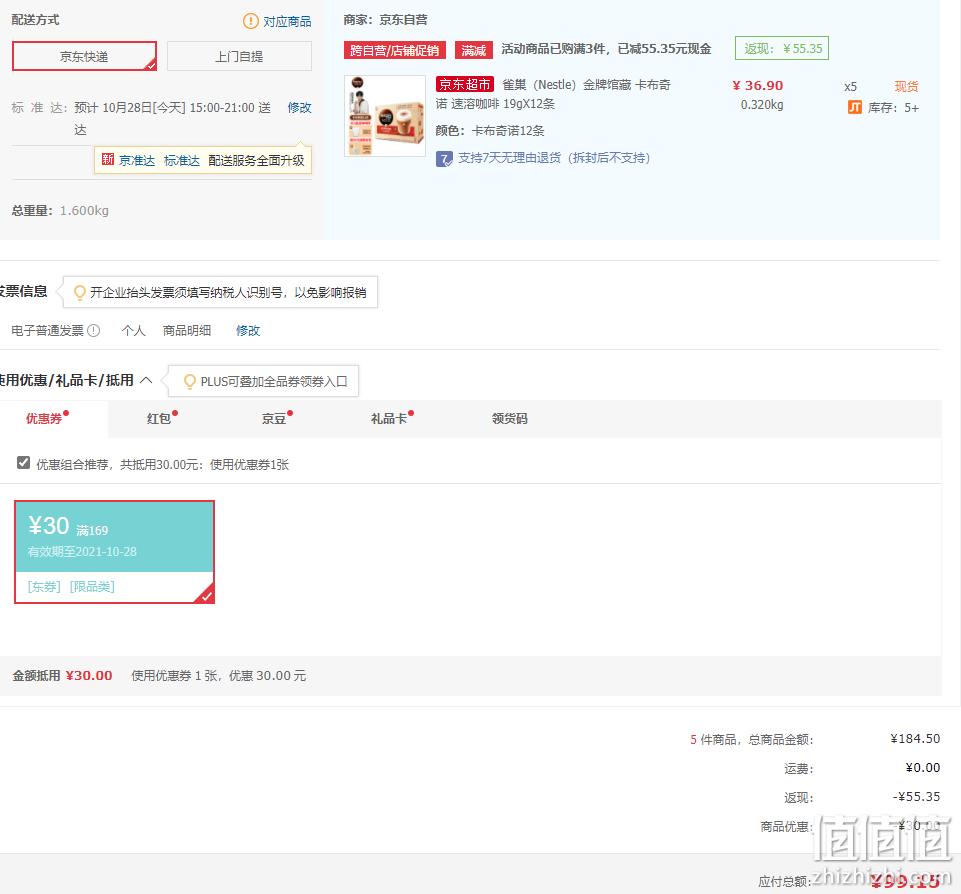Click the info icon beside 电子普通发票
This screenshot has height=894, width=961.
pos(94,331)
